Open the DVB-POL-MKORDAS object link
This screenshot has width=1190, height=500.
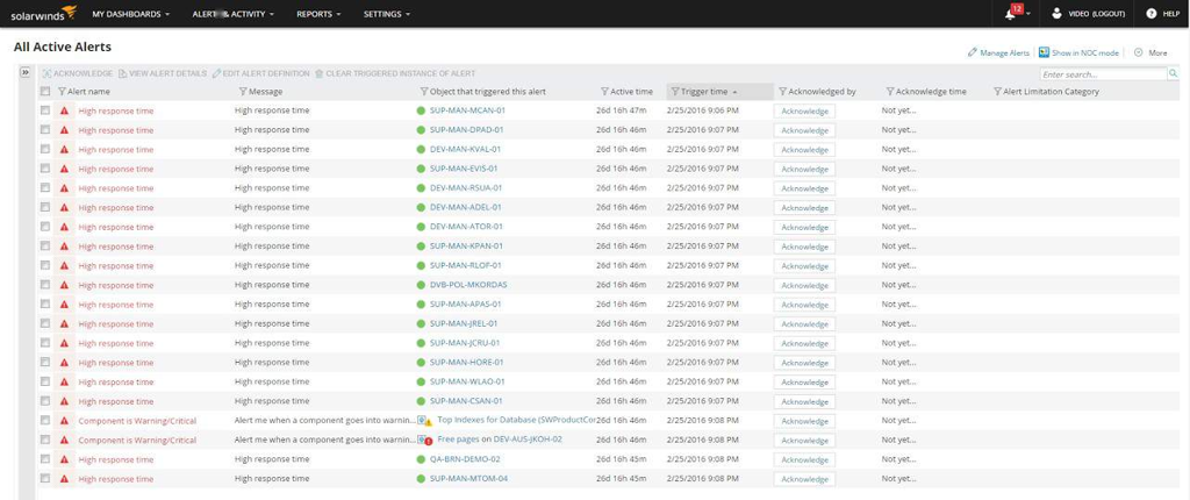coord(468,285)
